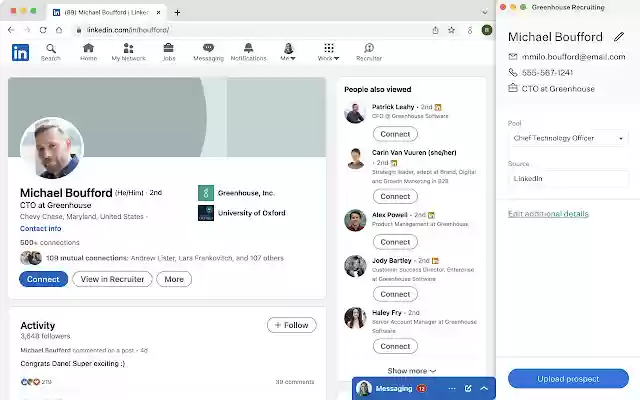Reload the LinkedIn page
Image resolution: width=640 pixels, height=400 pixels.
[x=43, y=30]
